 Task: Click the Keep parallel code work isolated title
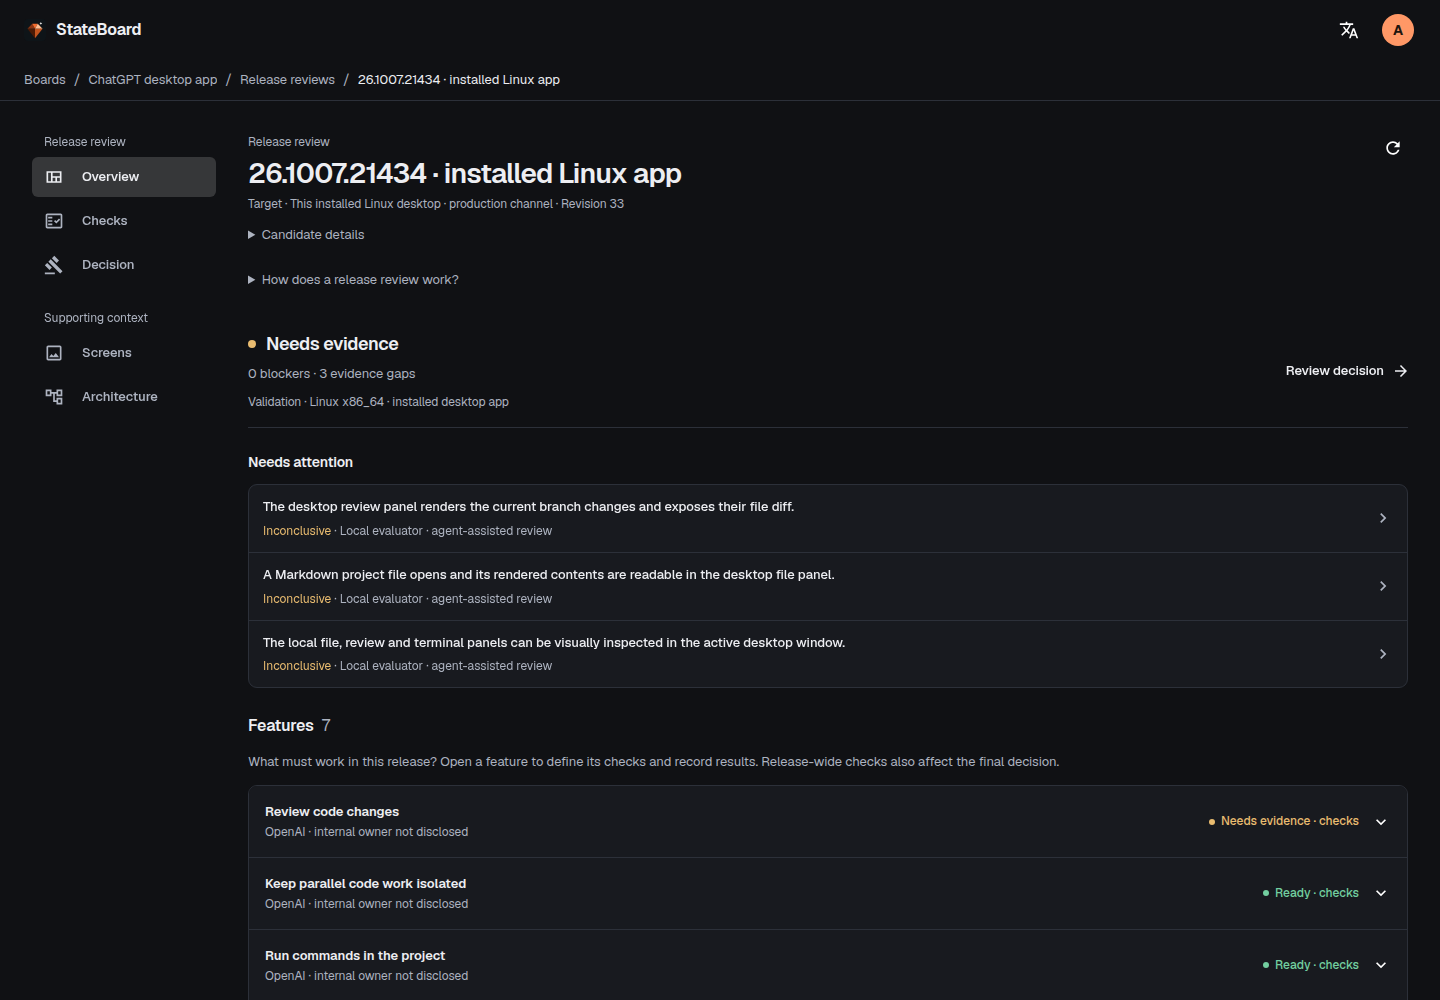365,884
